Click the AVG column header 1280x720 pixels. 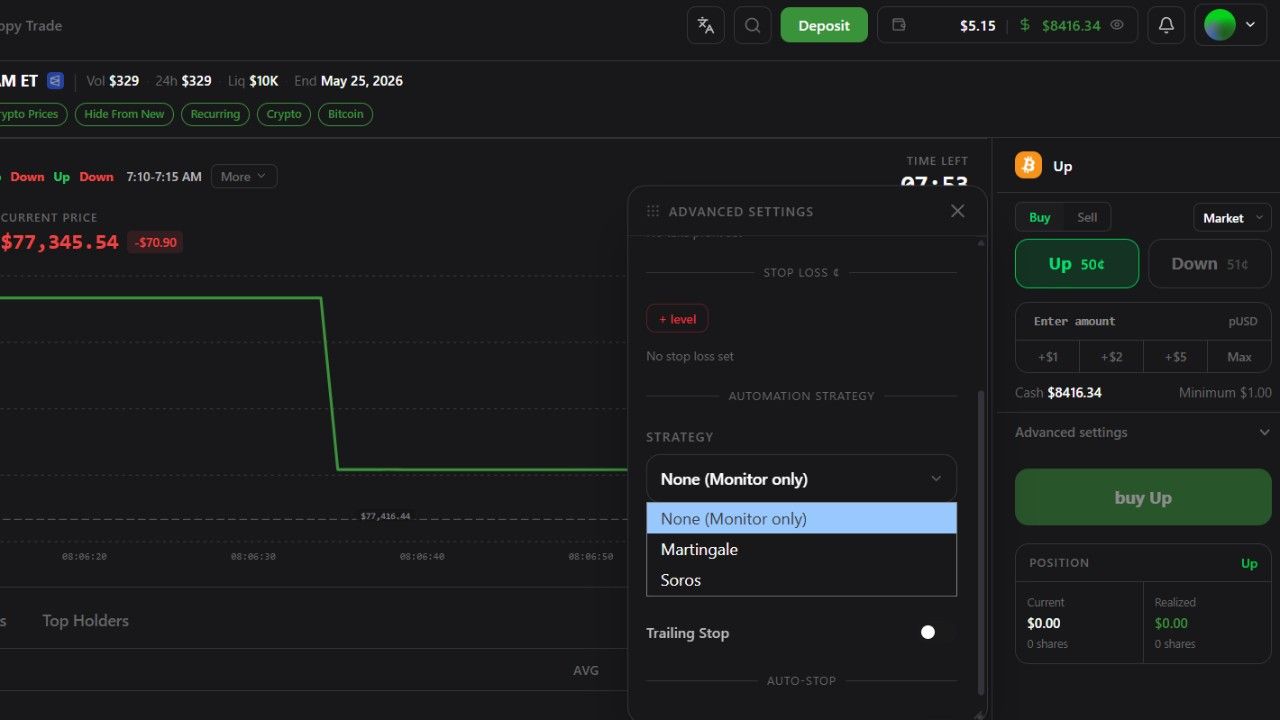point(586,670)
